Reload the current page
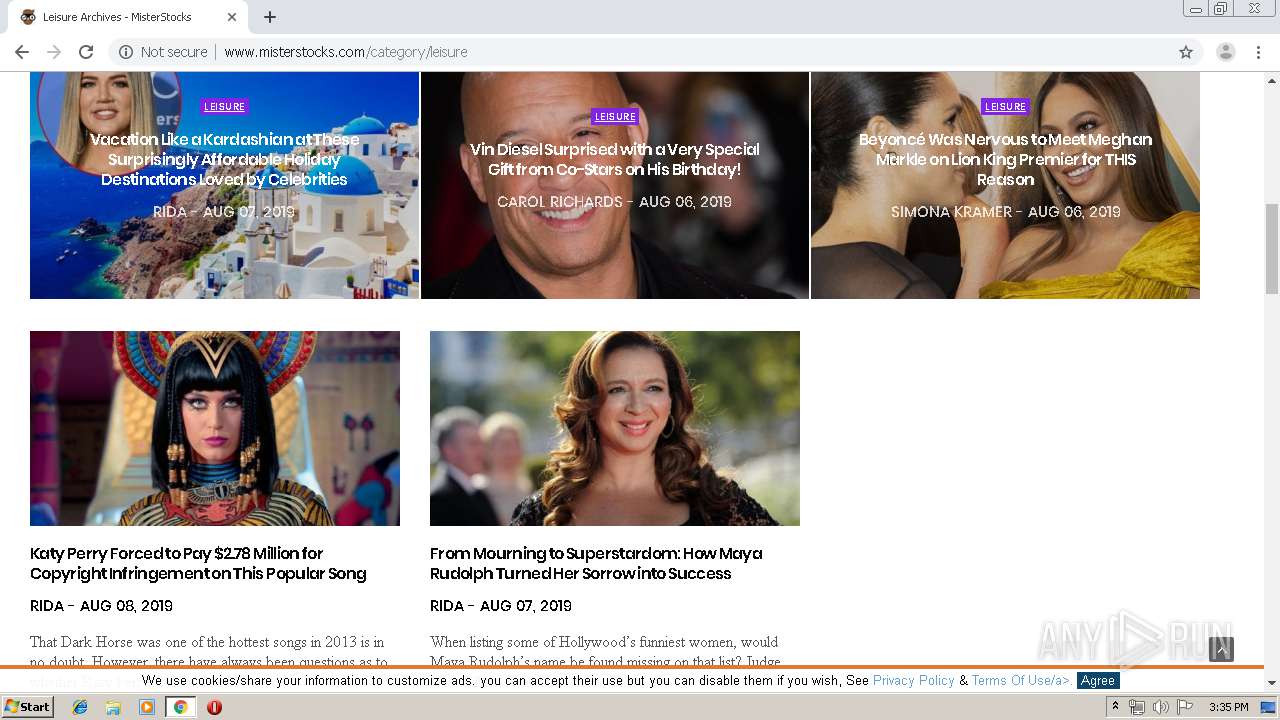 coord(86,52)
